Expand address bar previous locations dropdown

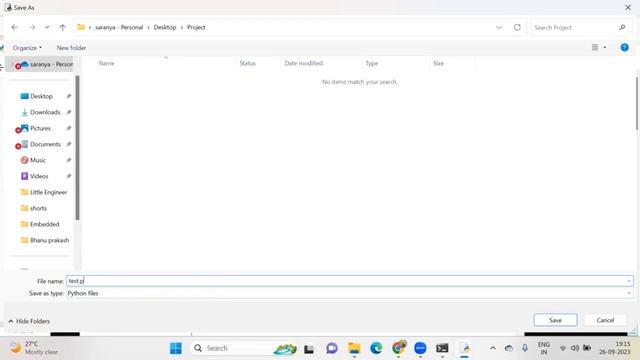pyautogui.click(x=499, y=27)
